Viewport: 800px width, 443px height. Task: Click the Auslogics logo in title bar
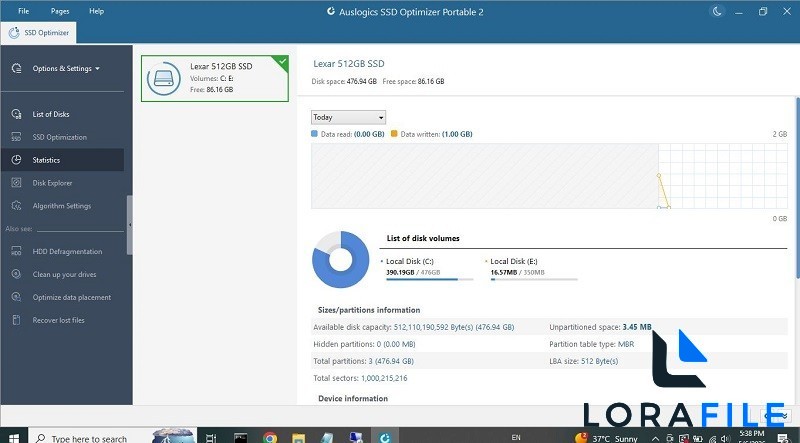(x=331, y=11)
